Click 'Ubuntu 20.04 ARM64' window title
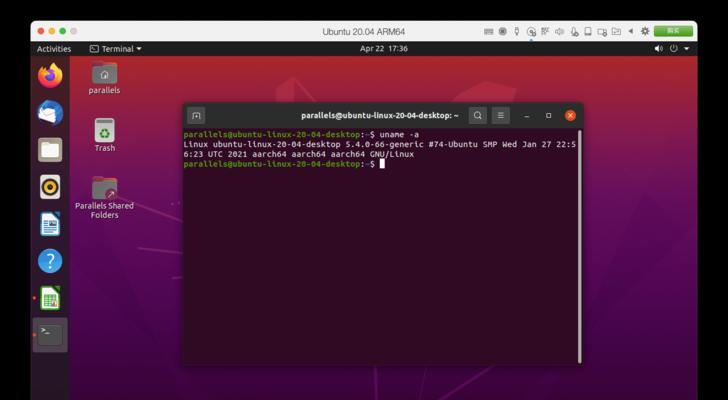Image resolution: width=728 pixels, height=400 pixels. coord(364,32)
